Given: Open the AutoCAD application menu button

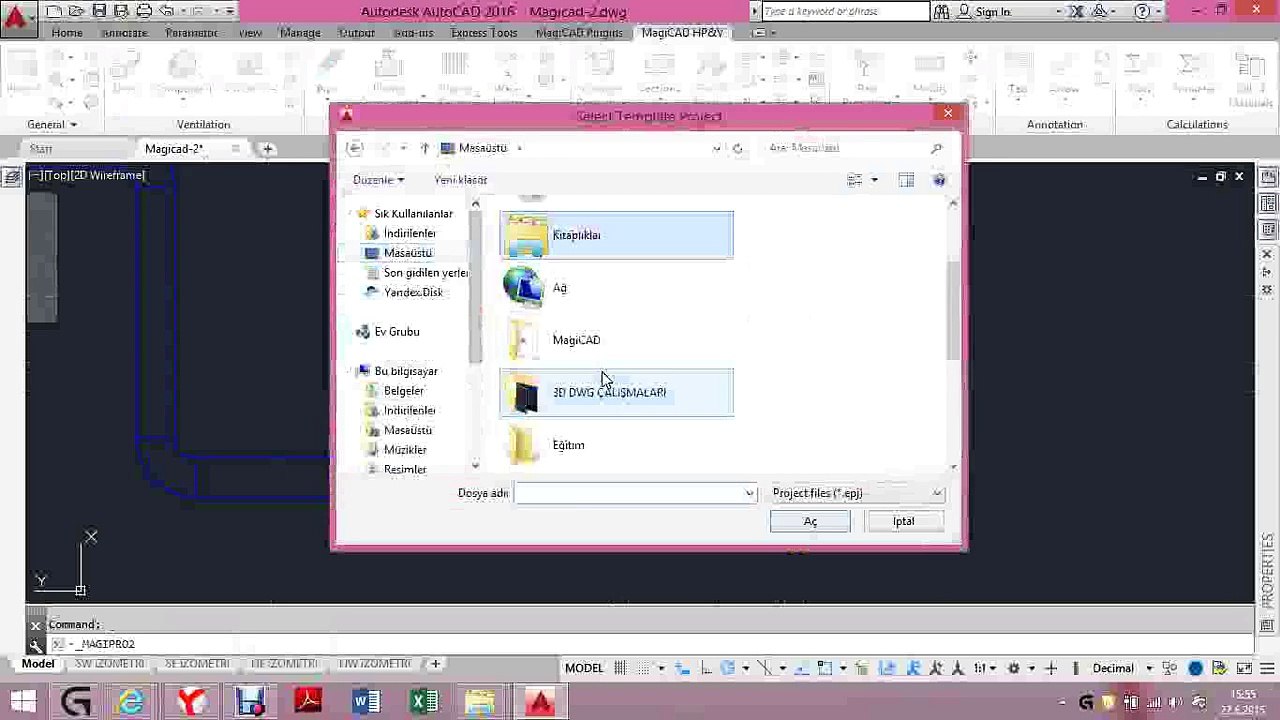Looking at the screenshot, I should (18, 17).
